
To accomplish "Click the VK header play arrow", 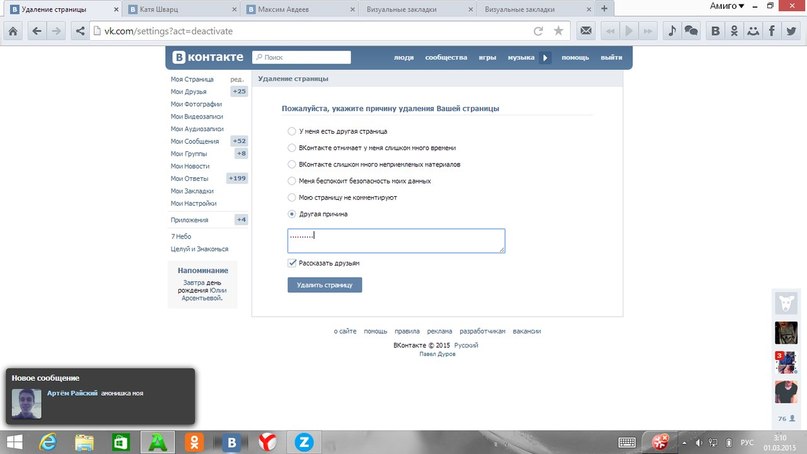I will [545, 58].
